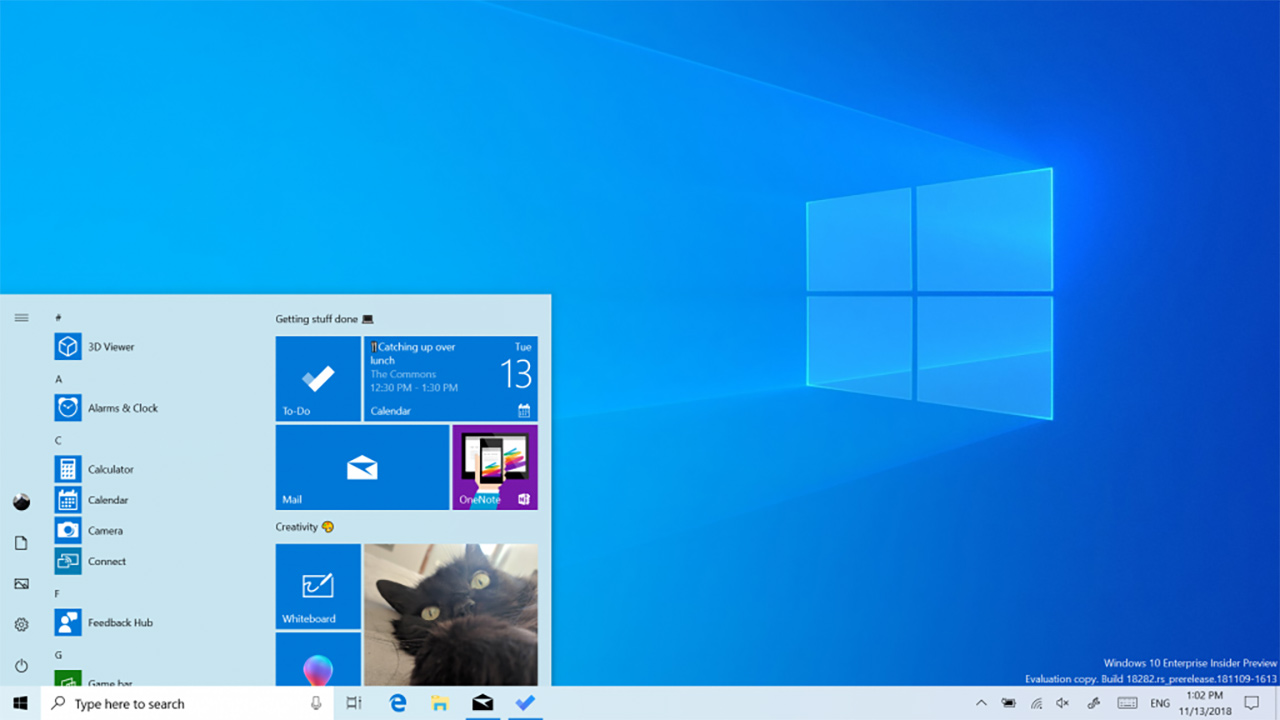Open Settings from the Start sidebar
This screenshot has height=720, width=1280.
(21, 624)
